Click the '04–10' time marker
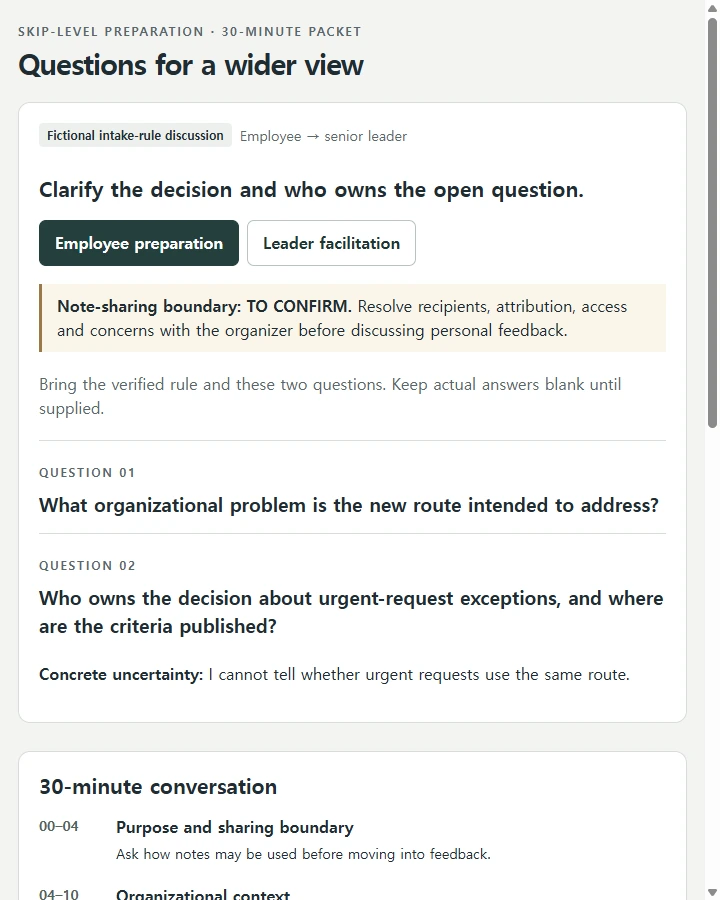Screen dimensions: 720x900 click(59, 894)
